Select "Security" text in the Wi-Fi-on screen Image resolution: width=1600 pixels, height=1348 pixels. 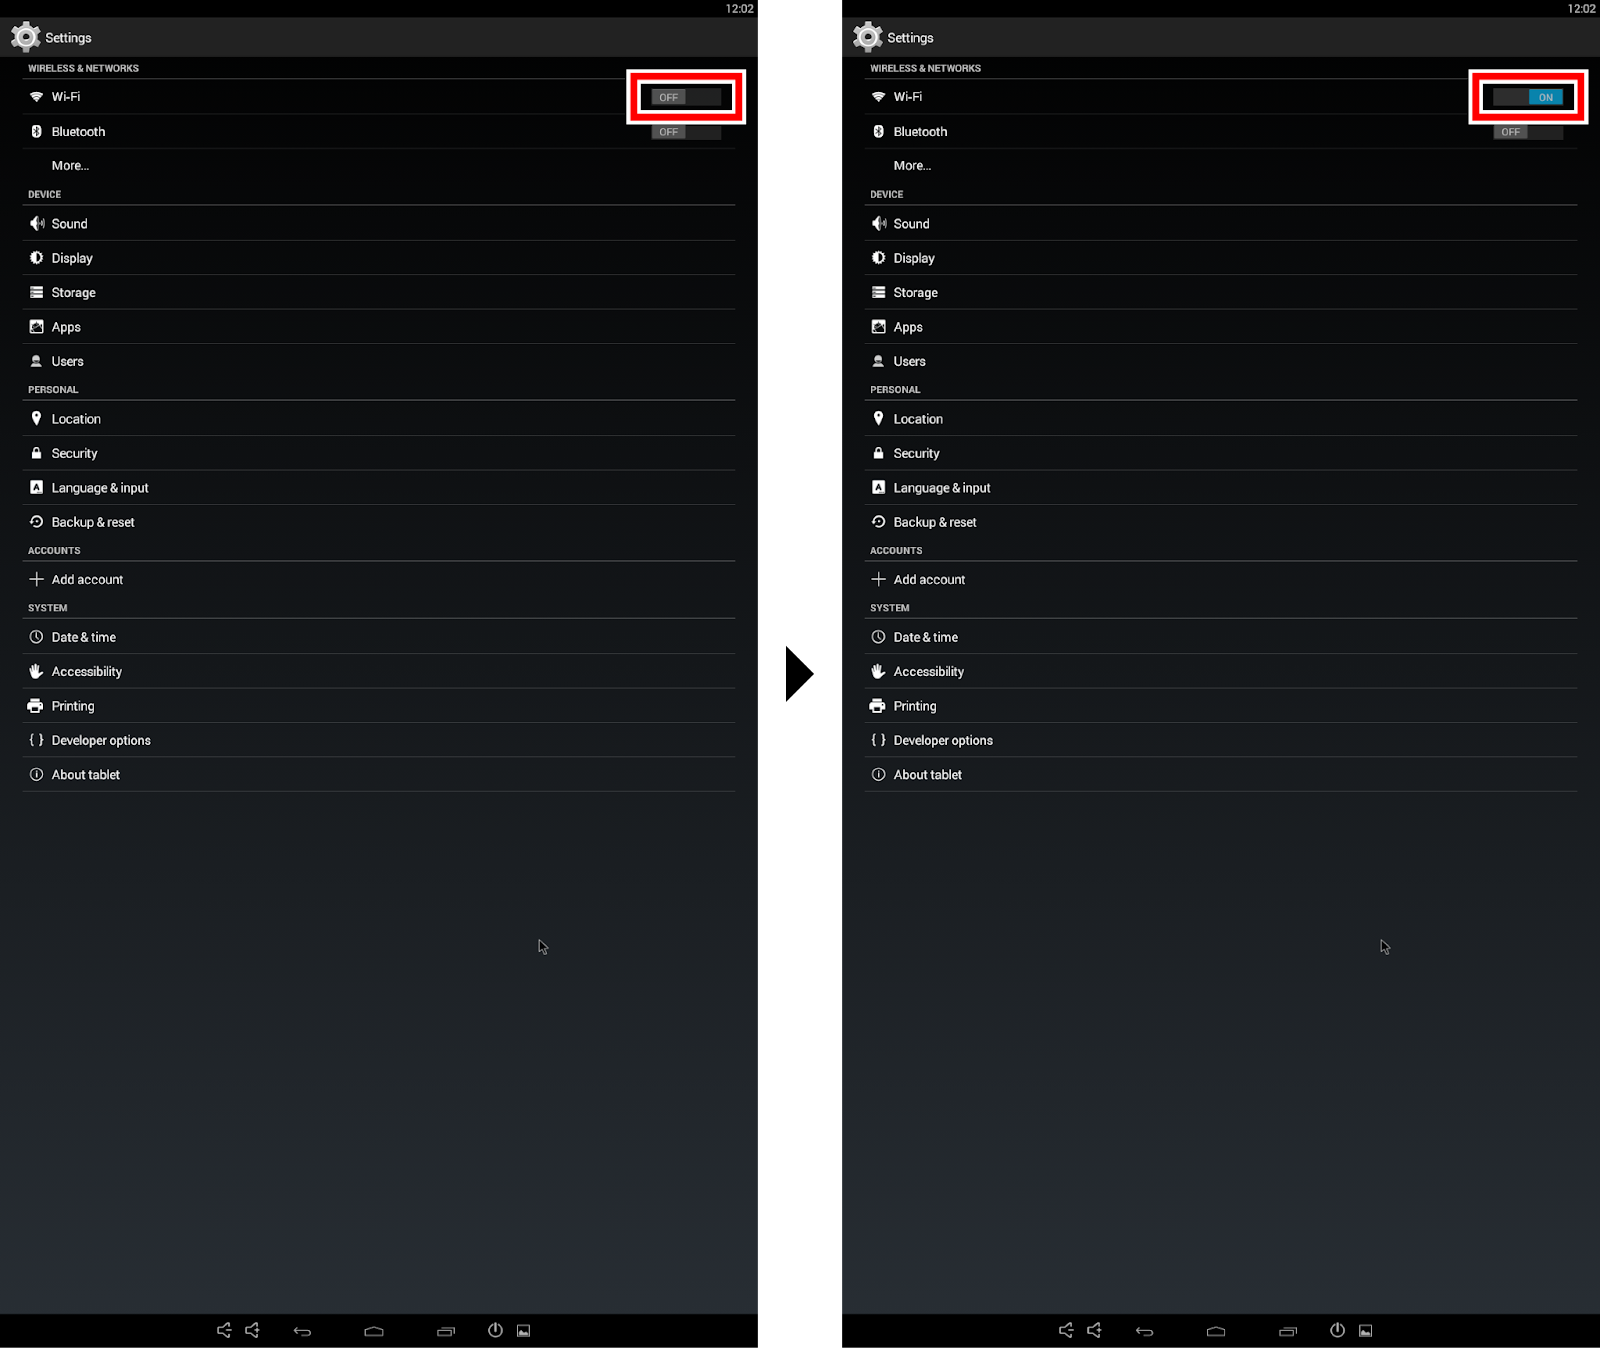(x=916, y=454)
